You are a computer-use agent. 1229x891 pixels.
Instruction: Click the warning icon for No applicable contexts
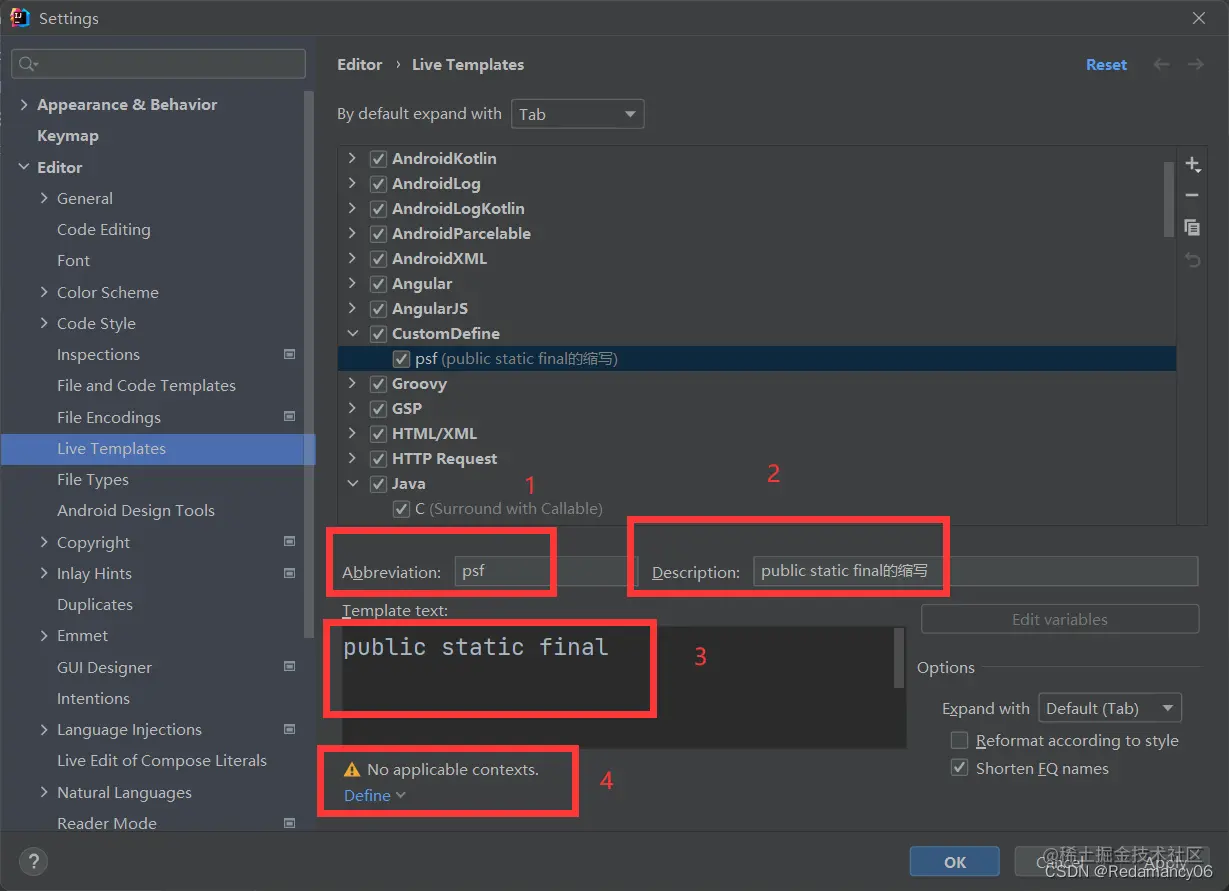[351, 770]
